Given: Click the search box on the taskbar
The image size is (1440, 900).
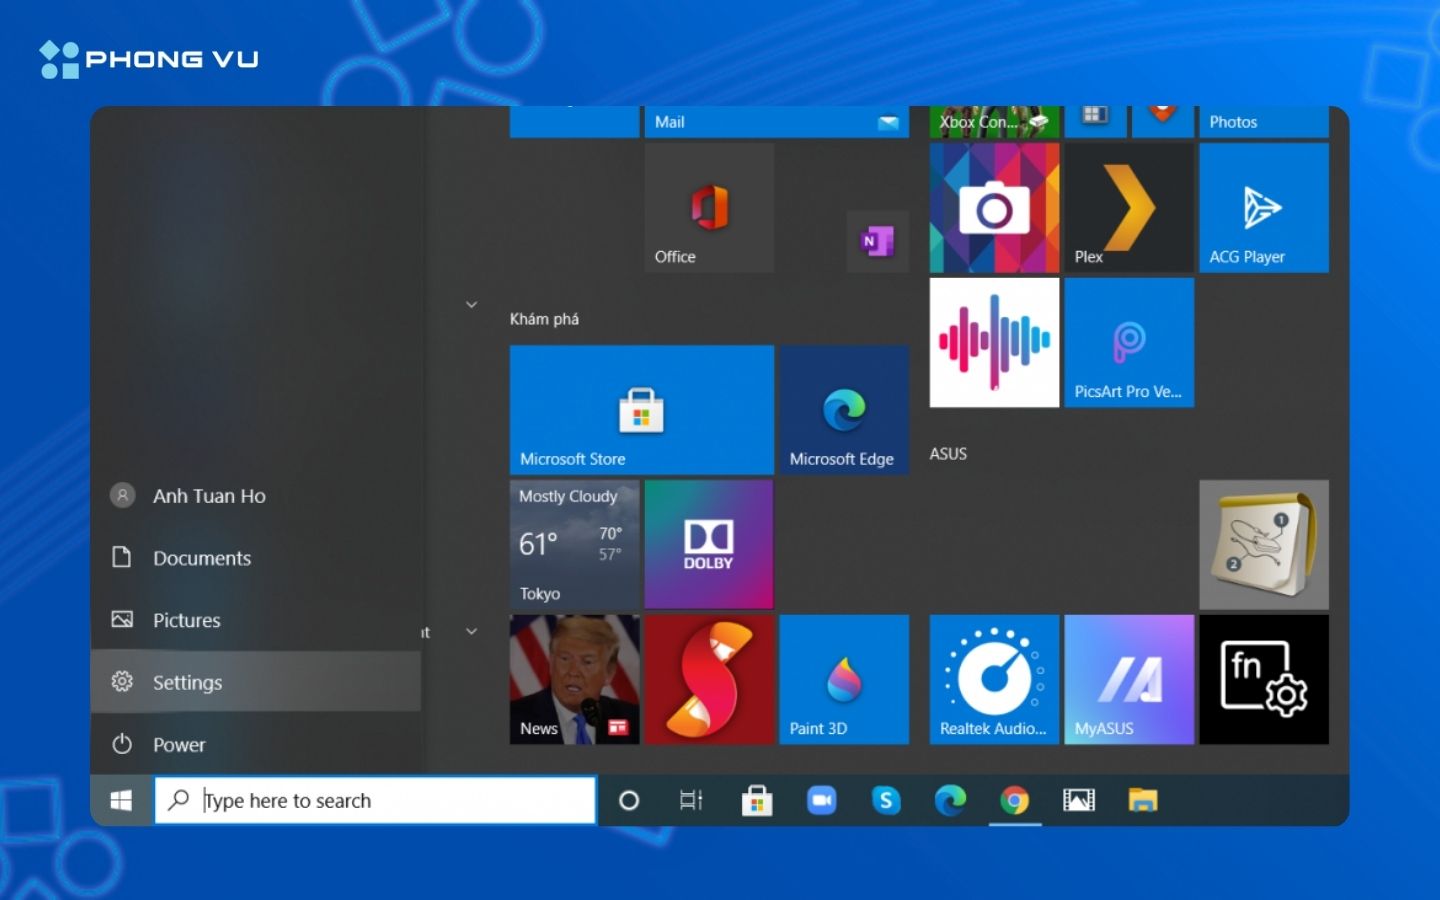Looking at the screenshot, I should 375,800.
